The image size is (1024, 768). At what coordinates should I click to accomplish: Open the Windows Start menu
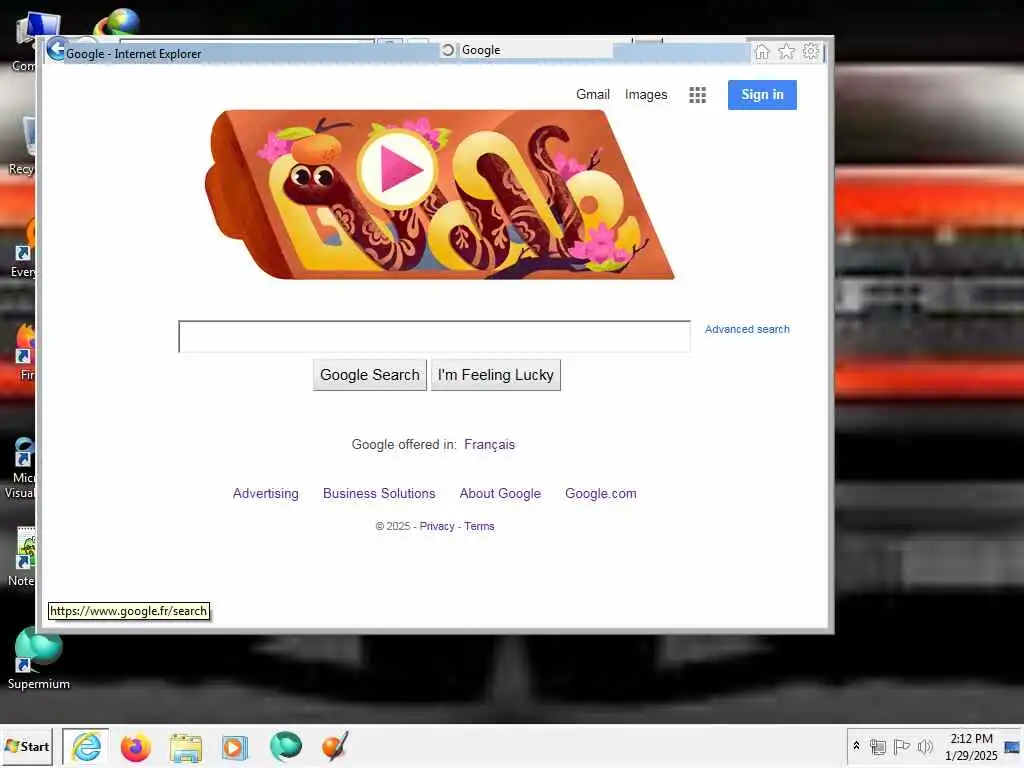click(27, 746)
